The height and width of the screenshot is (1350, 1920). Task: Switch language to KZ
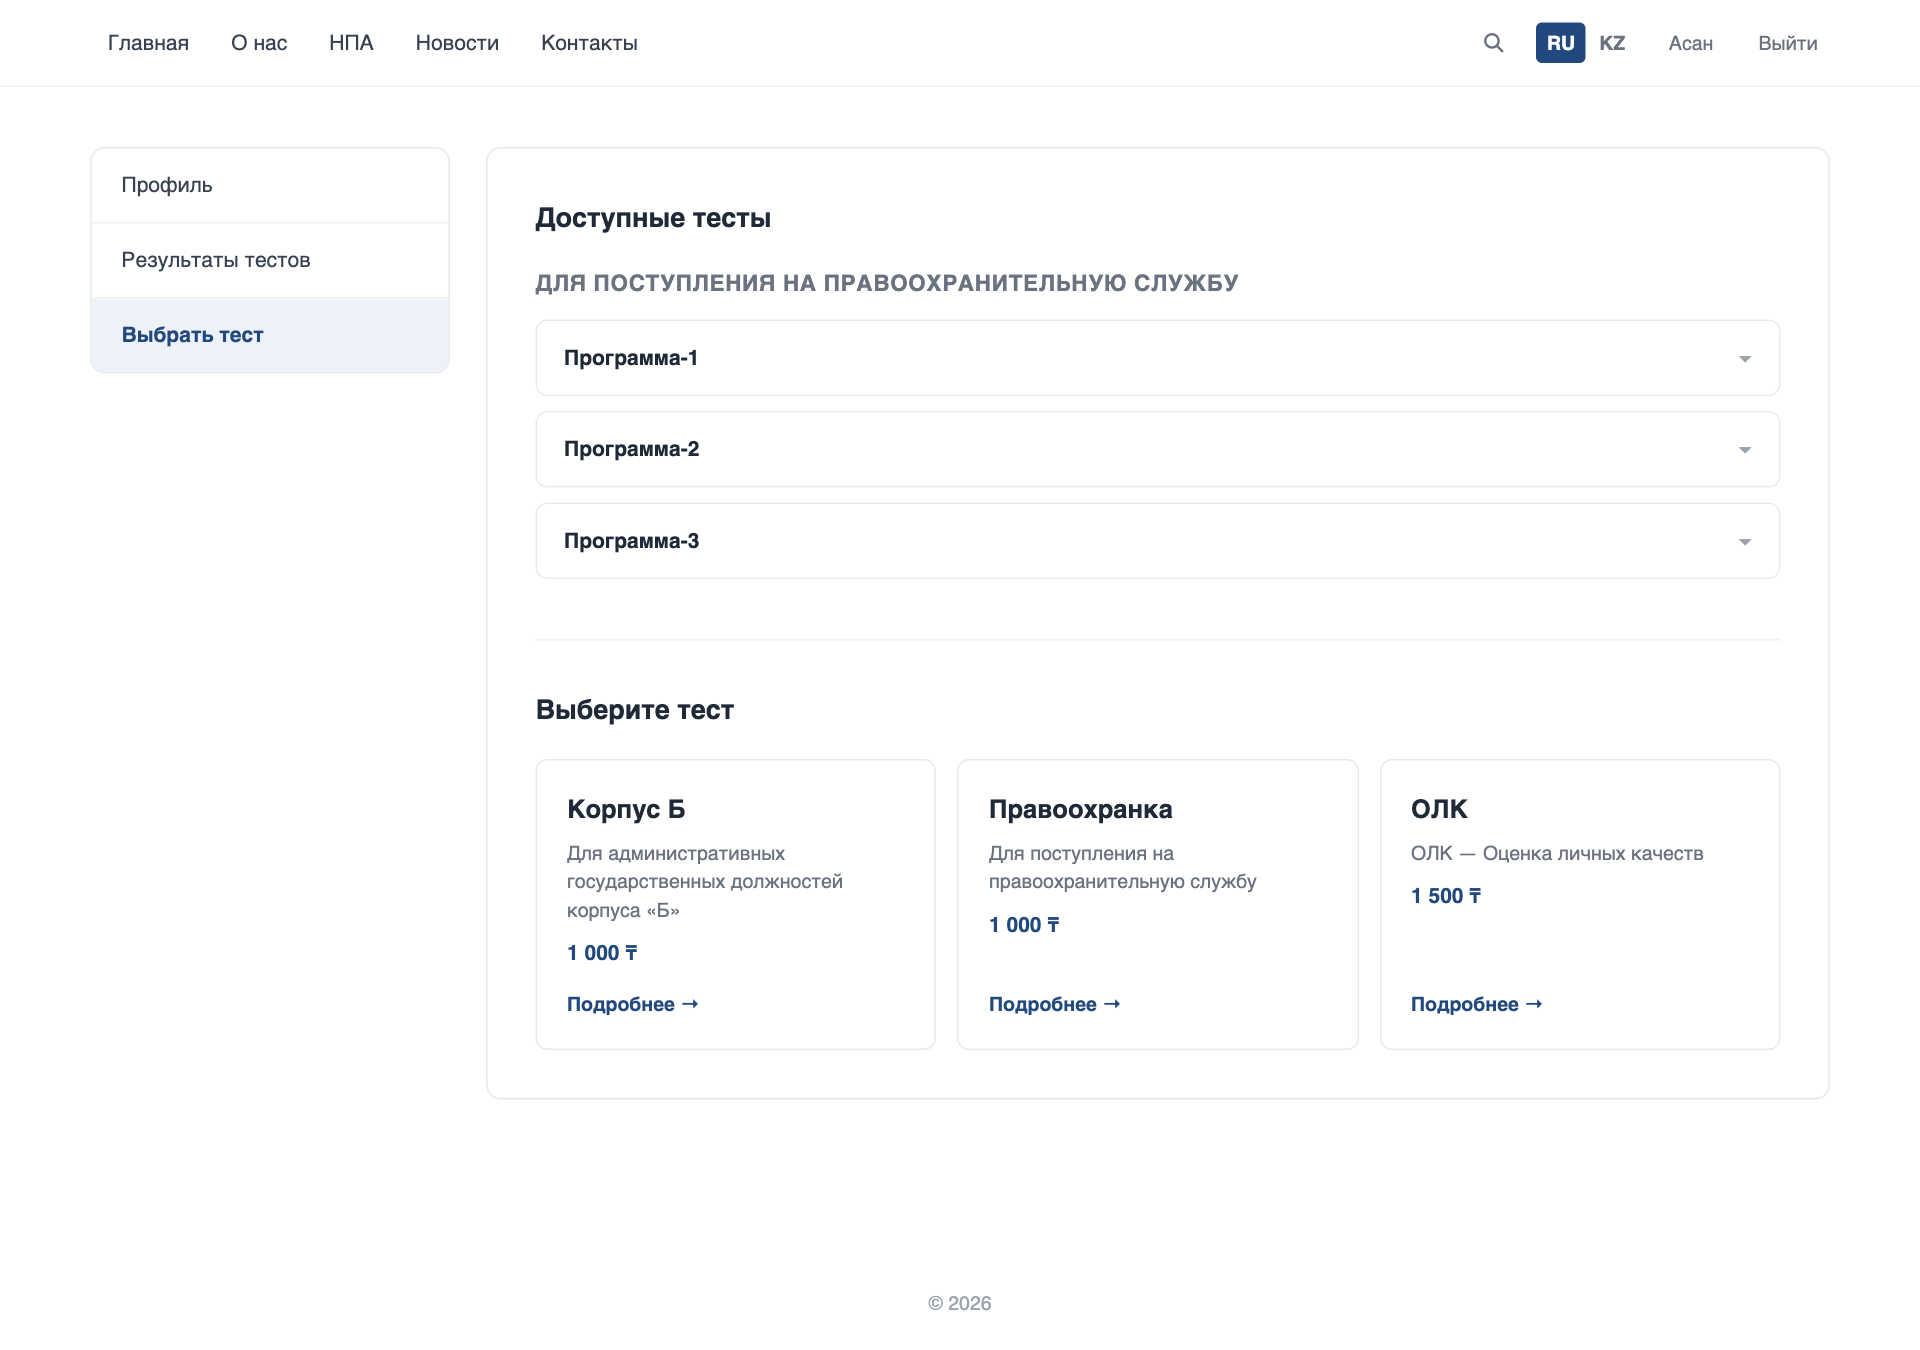click(1612, 43)
